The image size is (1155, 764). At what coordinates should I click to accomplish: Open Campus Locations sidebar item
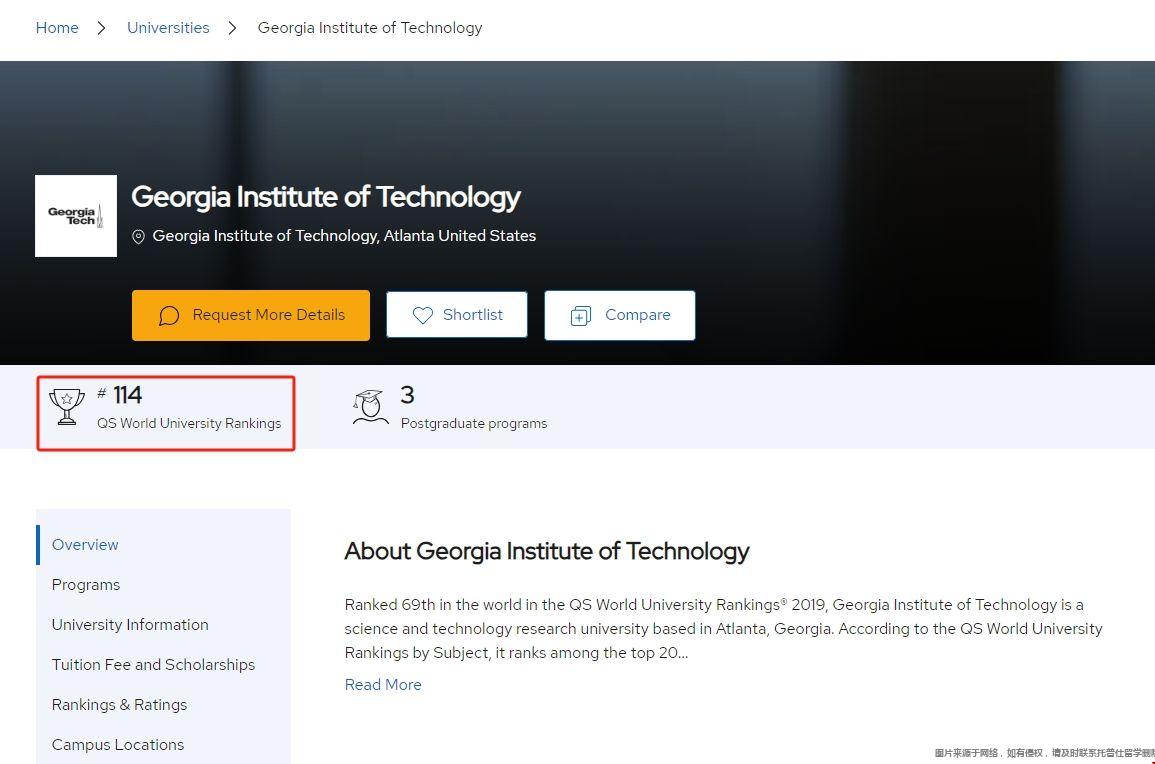click(118, 745)
